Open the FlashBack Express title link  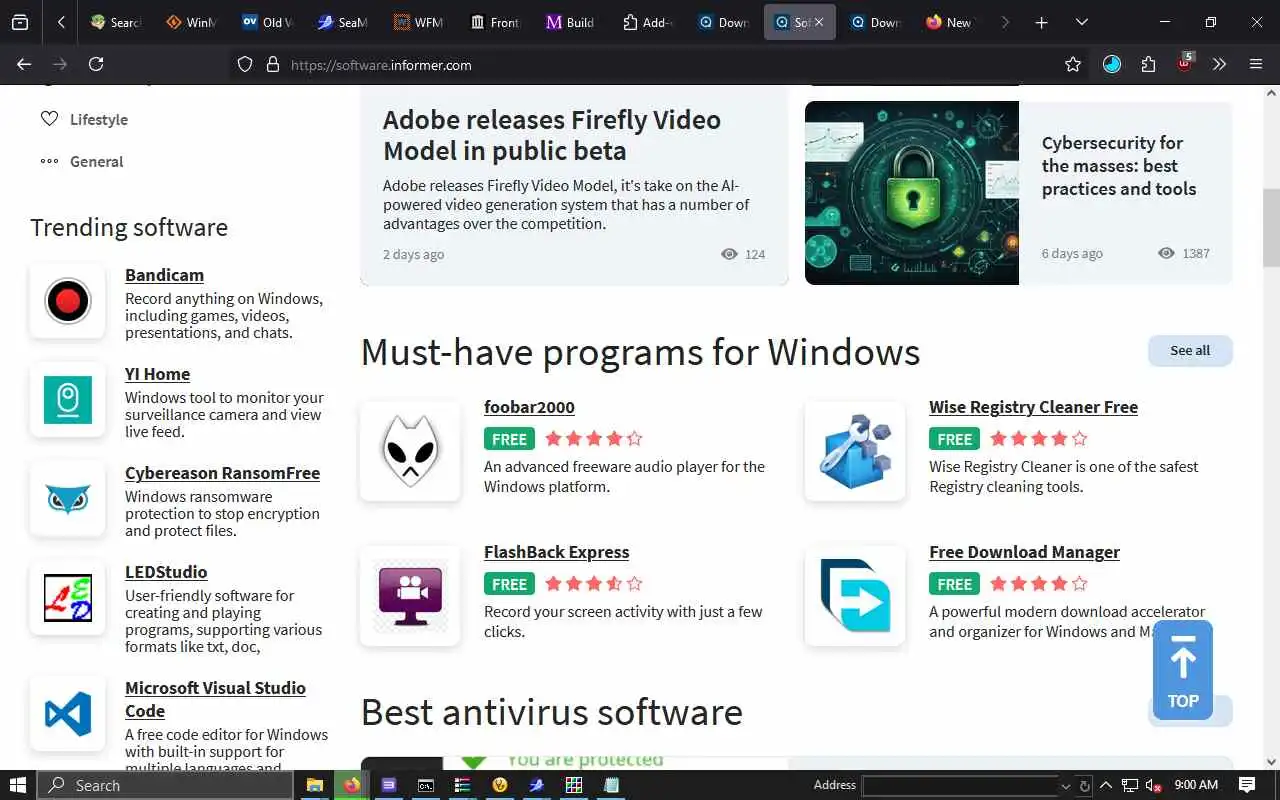click(556, 552)
